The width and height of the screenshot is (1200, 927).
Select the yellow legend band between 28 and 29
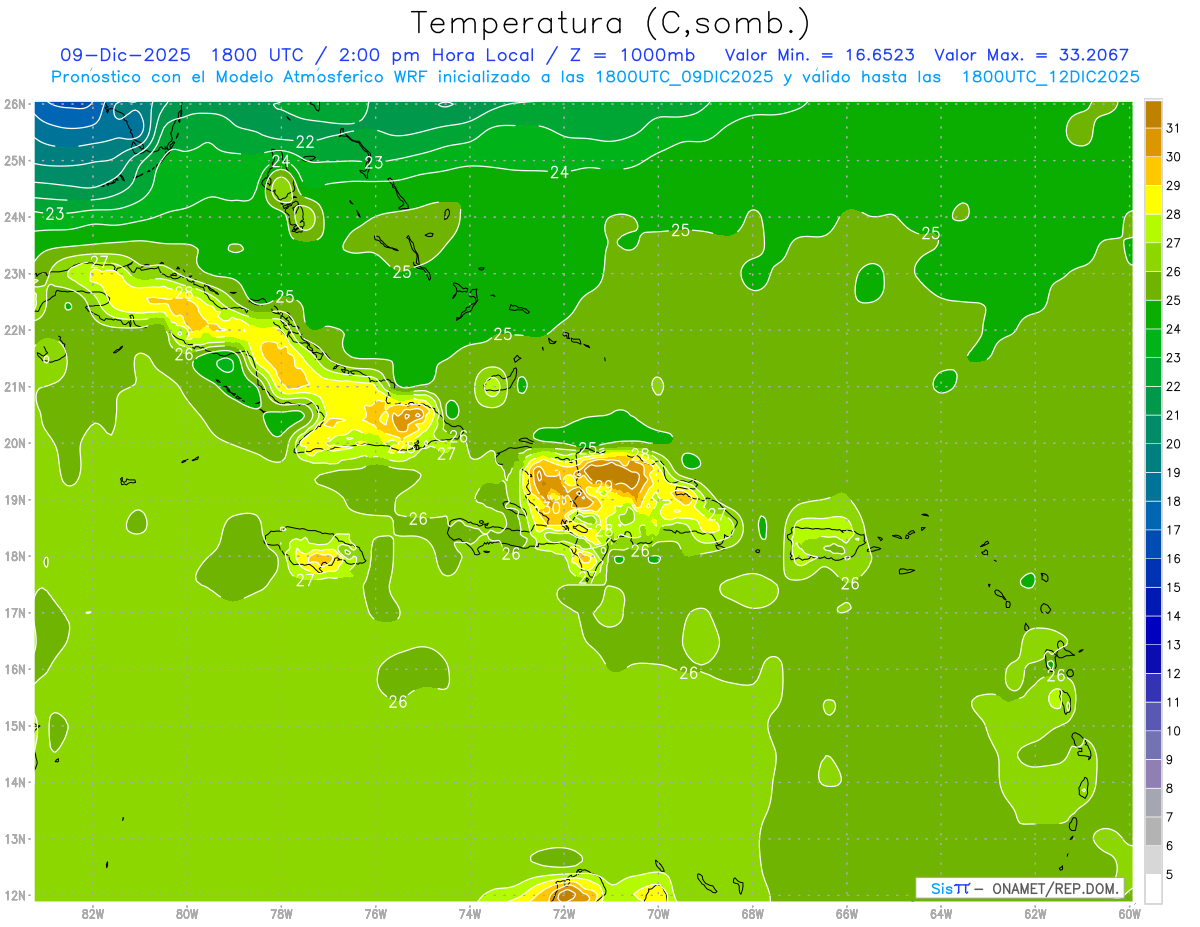click(x=1153, y=200)
